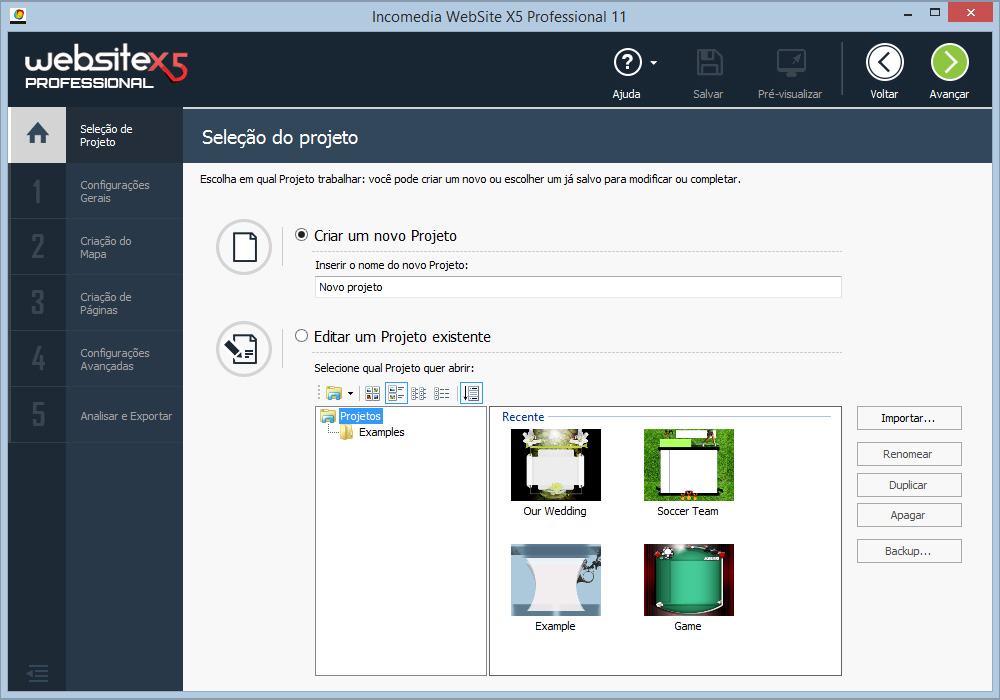The image size is (1000, 700).
Task: Click the projects folder toolbar icon
Action: click(334, 393)
